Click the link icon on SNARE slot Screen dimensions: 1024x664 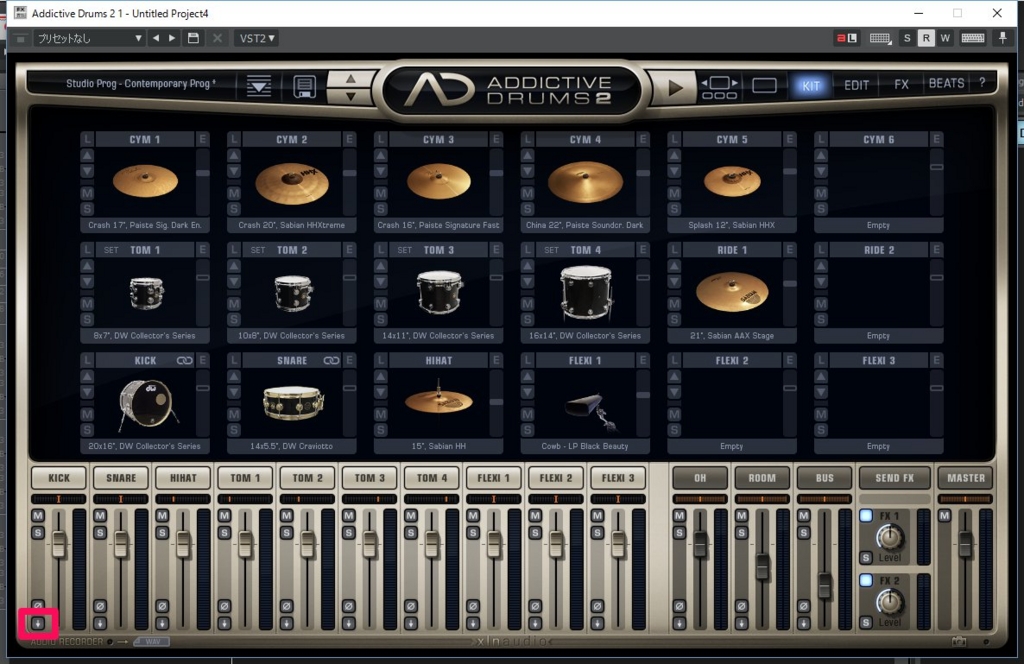click(332, 360)
